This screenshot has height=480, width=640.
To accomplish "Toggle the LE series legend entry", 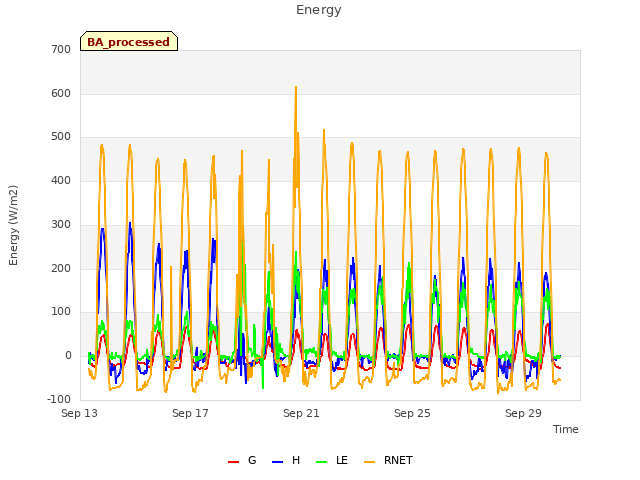I will (332, 460).
